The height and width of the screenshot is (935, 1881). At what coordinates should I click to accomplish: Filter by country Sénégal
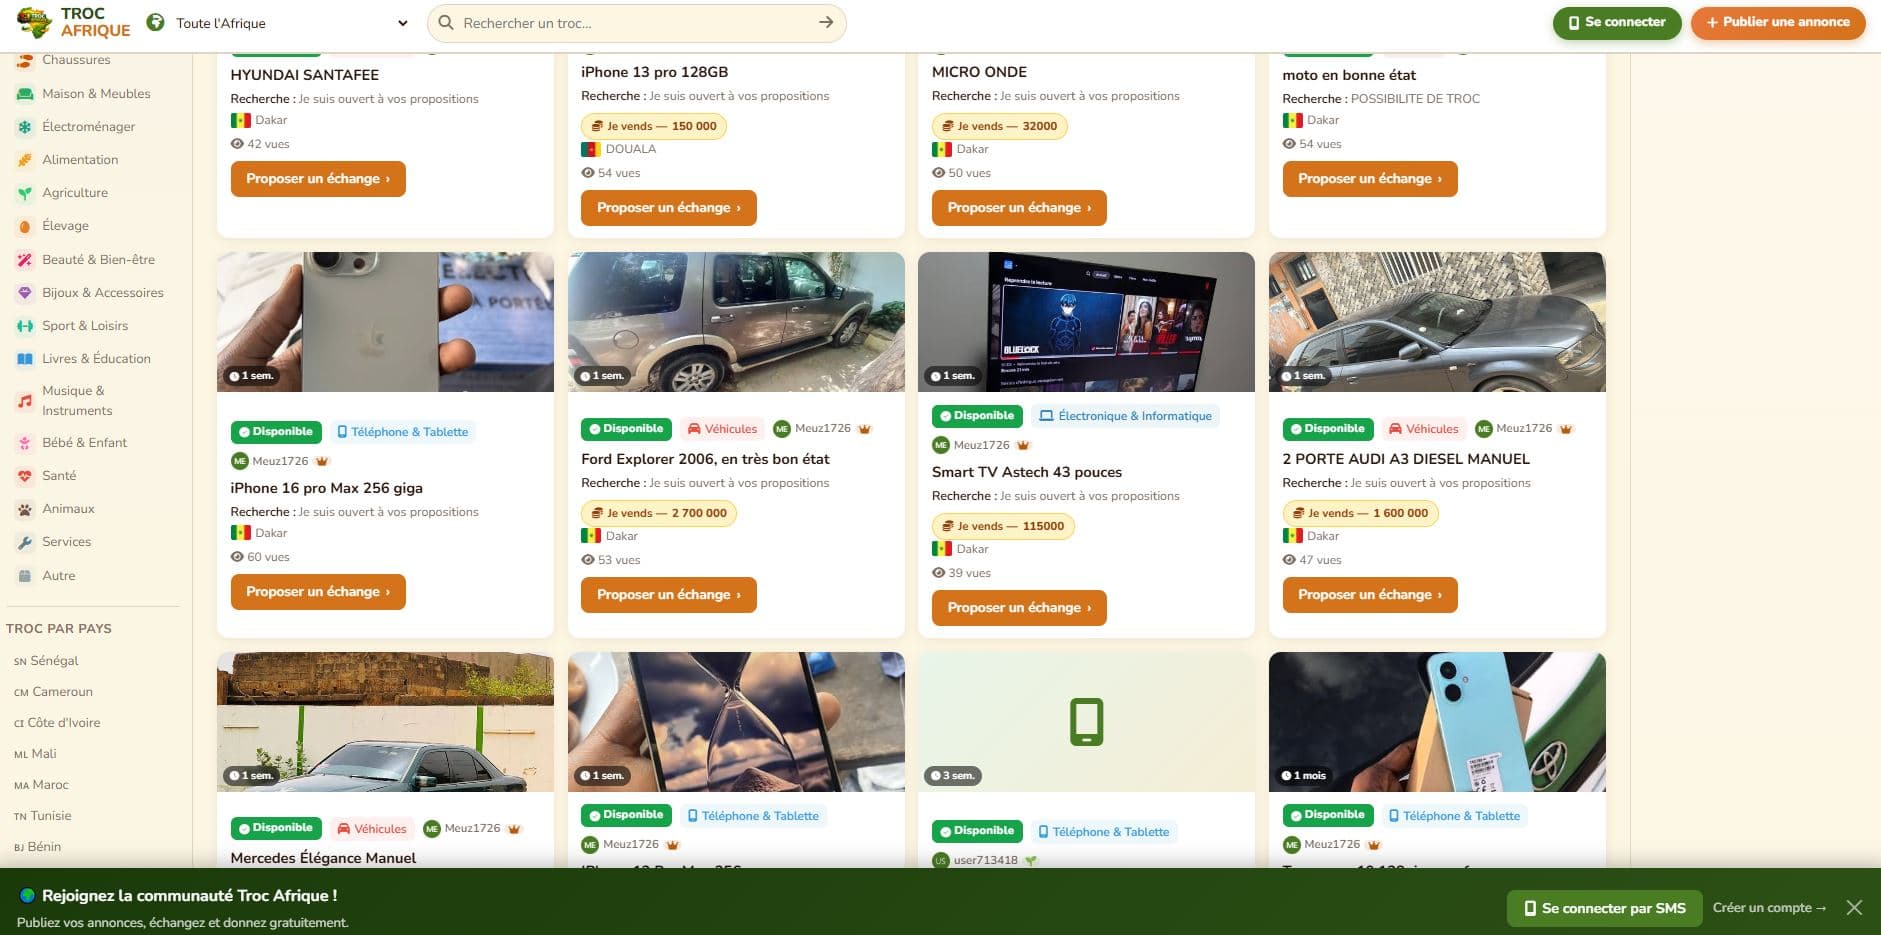[46, 661]
